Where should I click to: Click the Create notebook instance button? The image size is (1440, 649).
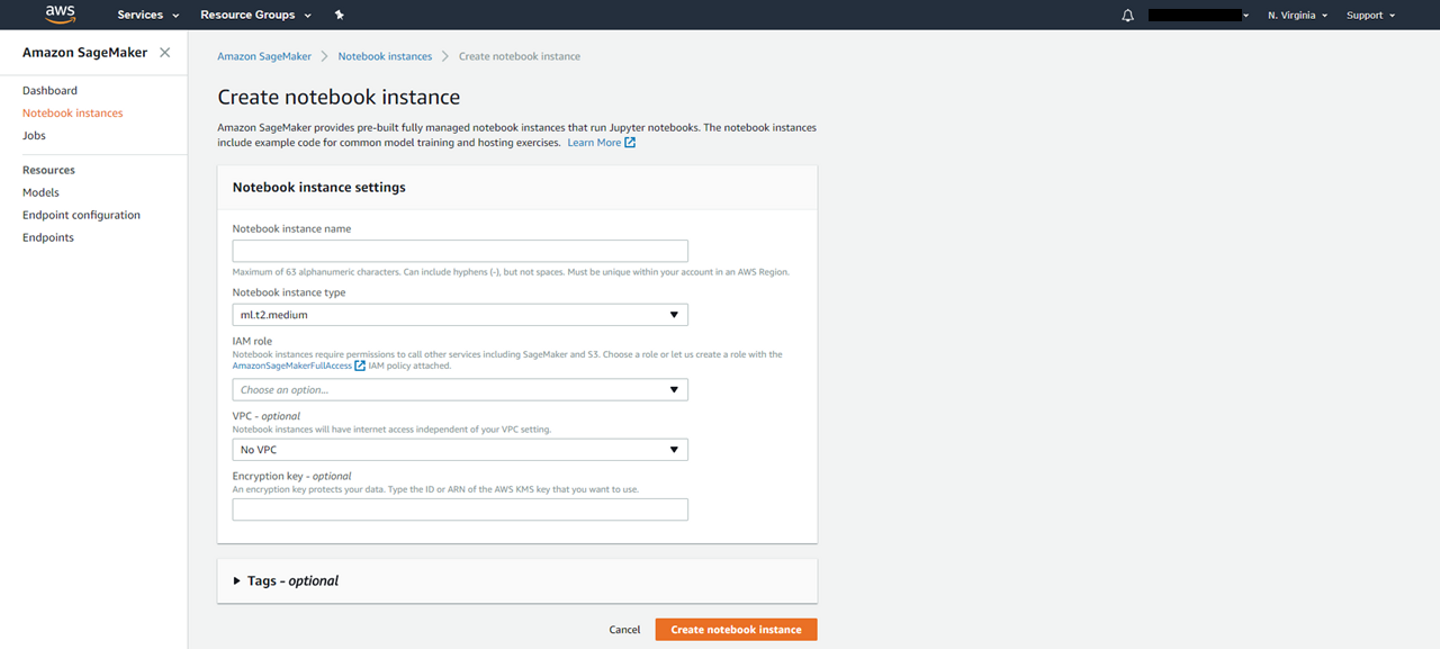click(x=736, y=630)
